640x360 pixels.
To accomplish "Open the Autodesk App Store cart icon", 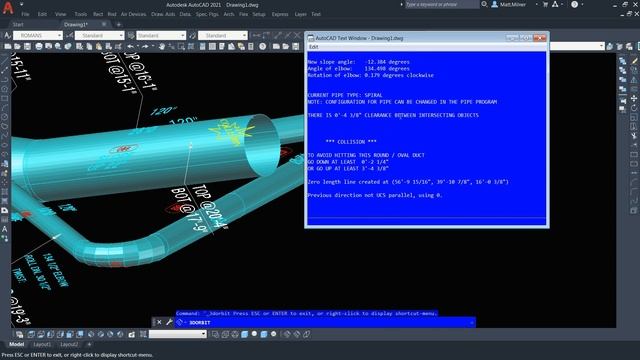I will click(545, 4).
